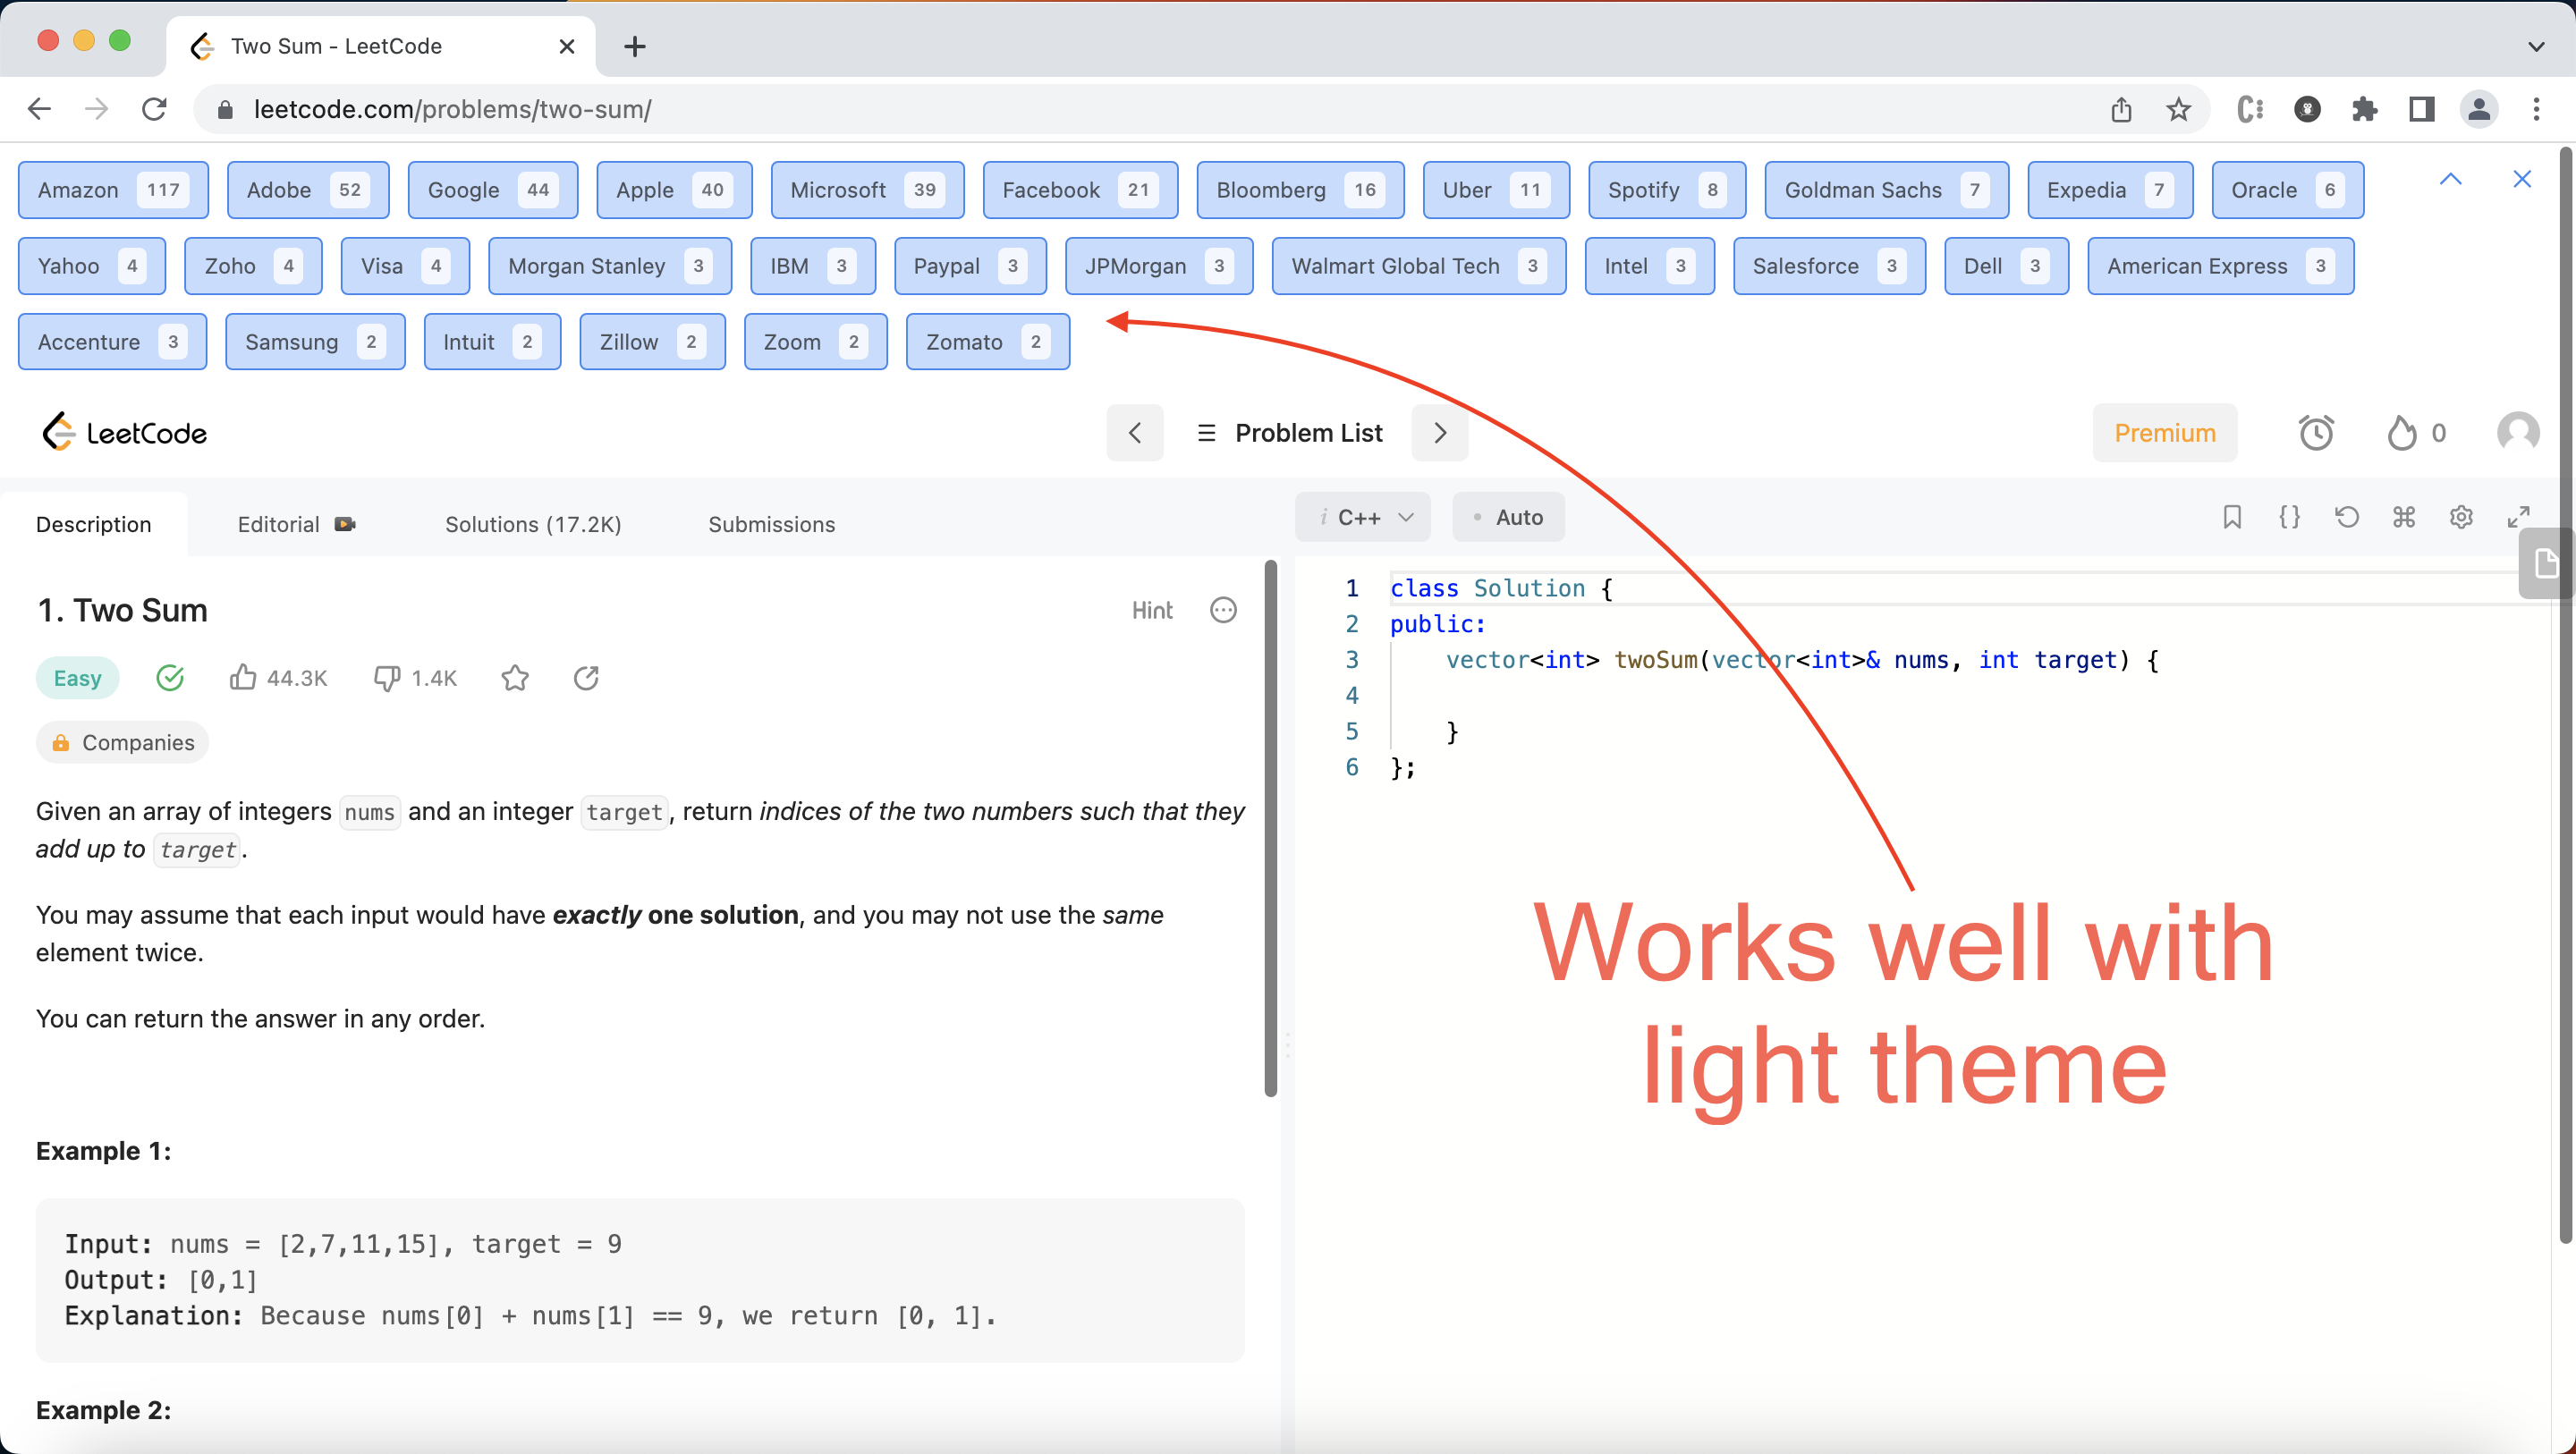Click the thumbs up like icon
Viewport: 2576px width, 1454px height.
click(x=243, y=677)
